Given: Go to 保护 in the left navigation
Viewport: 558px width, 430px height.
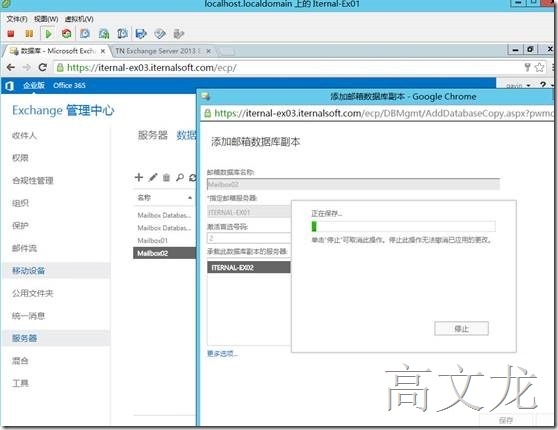Looking at the screenshot, I should (x=20, y=226).
